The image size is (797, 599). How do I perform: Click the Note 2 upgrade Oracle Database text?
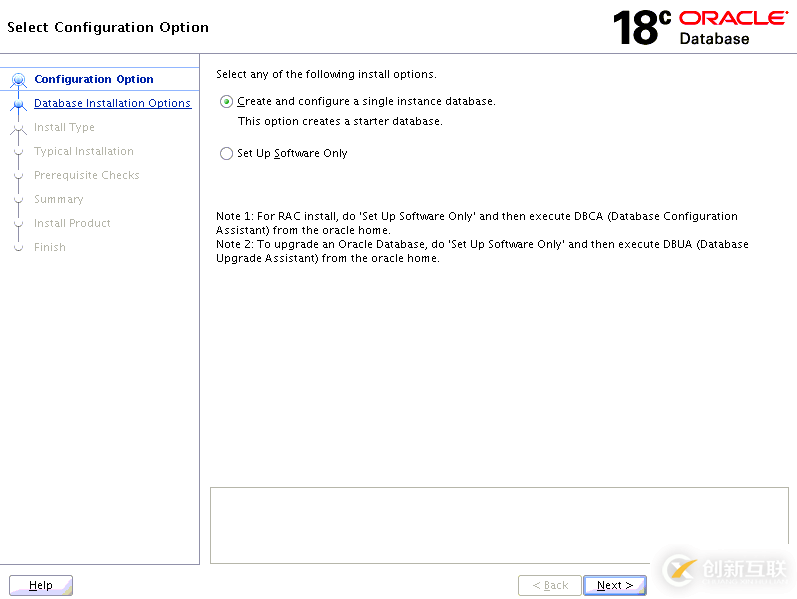point(482,251)
